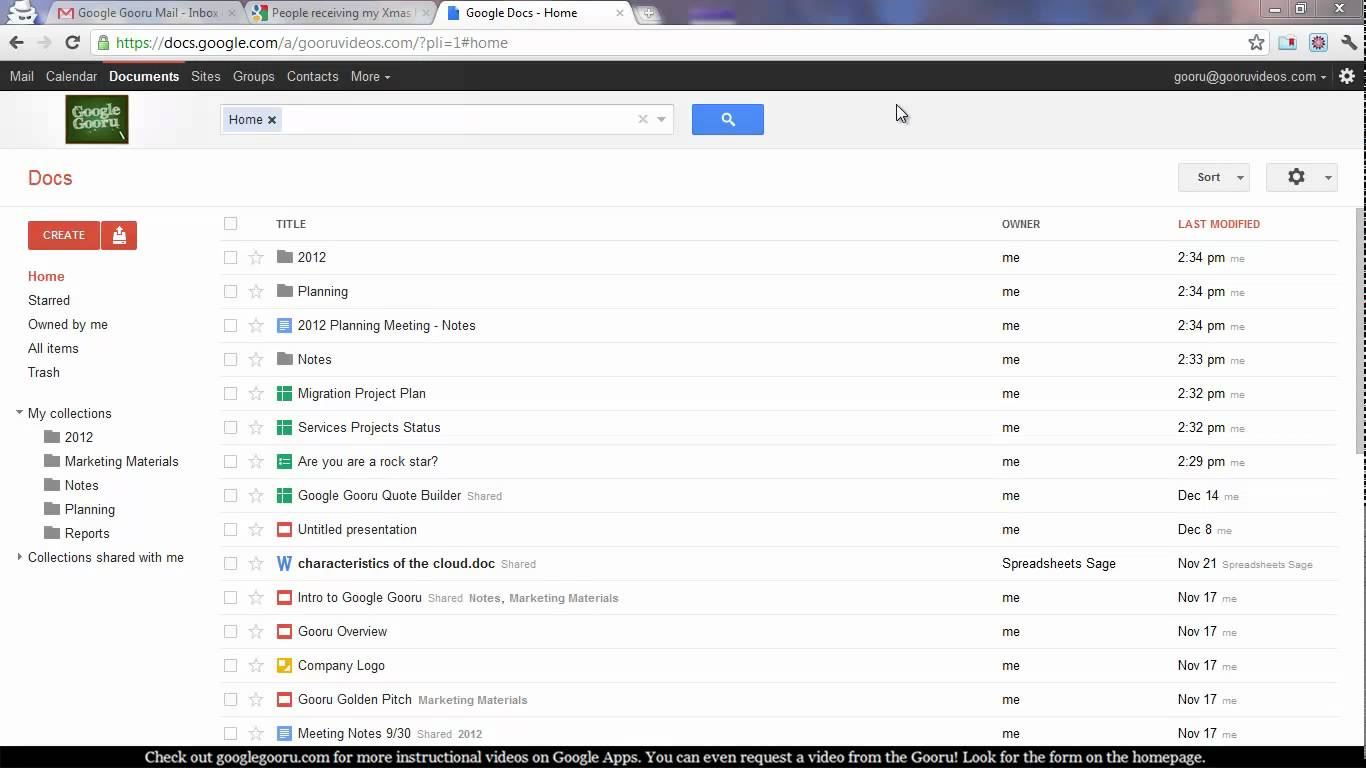Check the box for the 2012 folder

click(231, 257)
